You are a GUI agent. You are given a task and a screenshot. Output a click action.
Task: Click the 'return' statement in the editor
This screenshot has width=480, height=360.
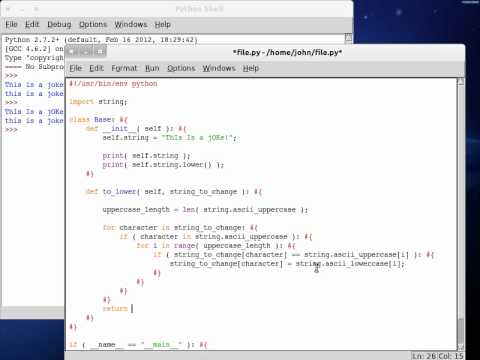[x=115, y=309]
